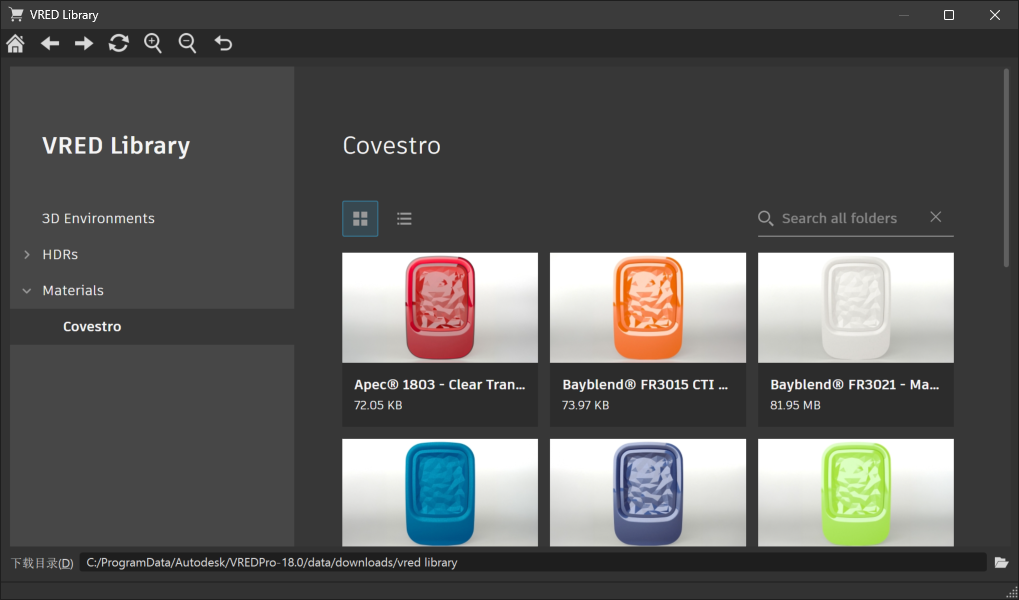The width and height of the screenshot is (1019, 600).
Task: Select the Covestro folder in the sidebar
Action: [90, 326]
